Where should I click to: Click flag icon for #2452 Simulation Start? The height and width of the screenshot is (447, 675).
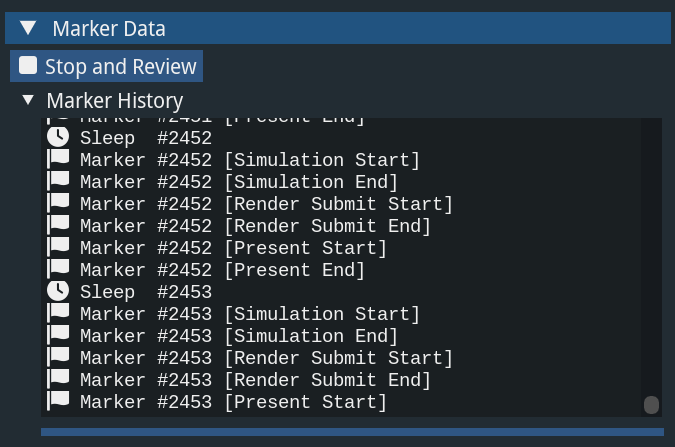(x=59, y=160)
